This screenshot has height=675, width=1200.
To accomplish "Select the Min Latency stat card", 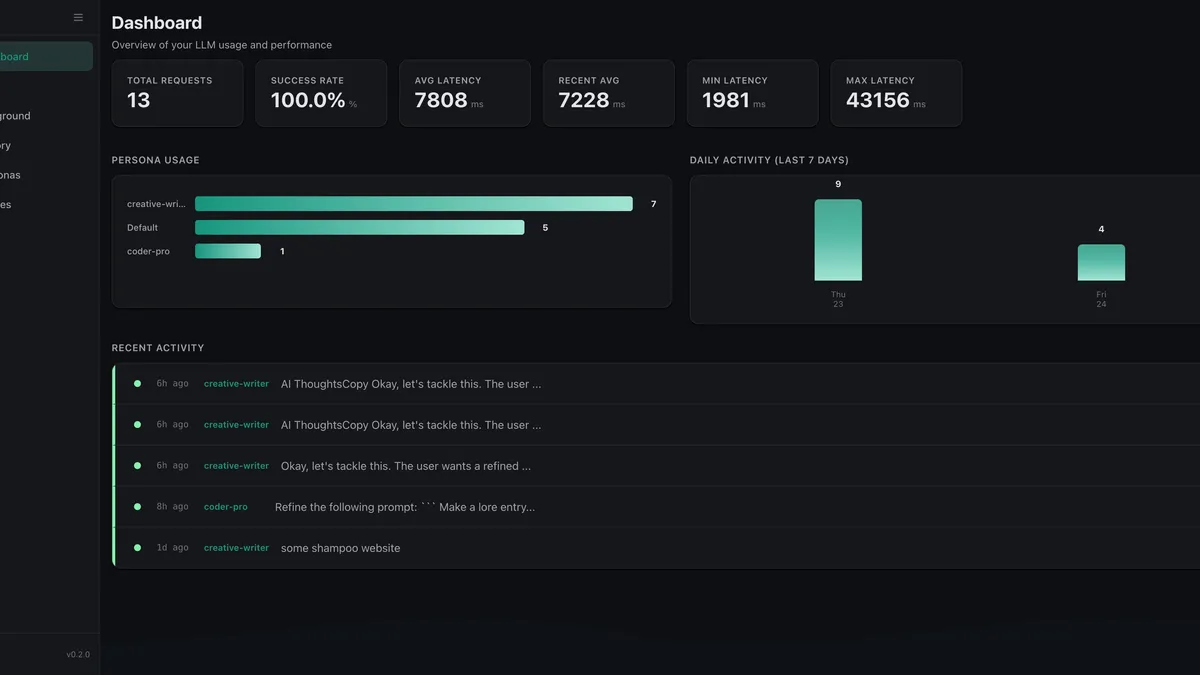I will [753, 93].
